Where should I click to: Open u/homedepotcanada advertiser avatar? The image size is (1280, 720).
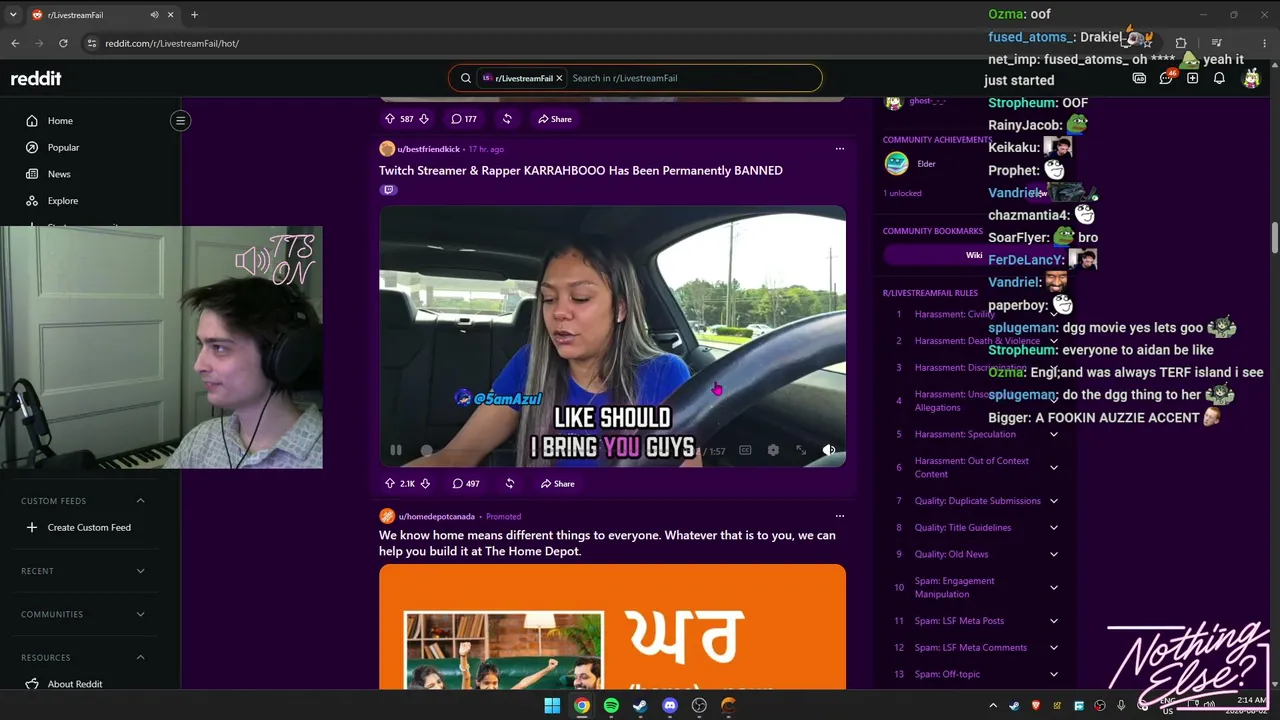(x=387, y=516)
